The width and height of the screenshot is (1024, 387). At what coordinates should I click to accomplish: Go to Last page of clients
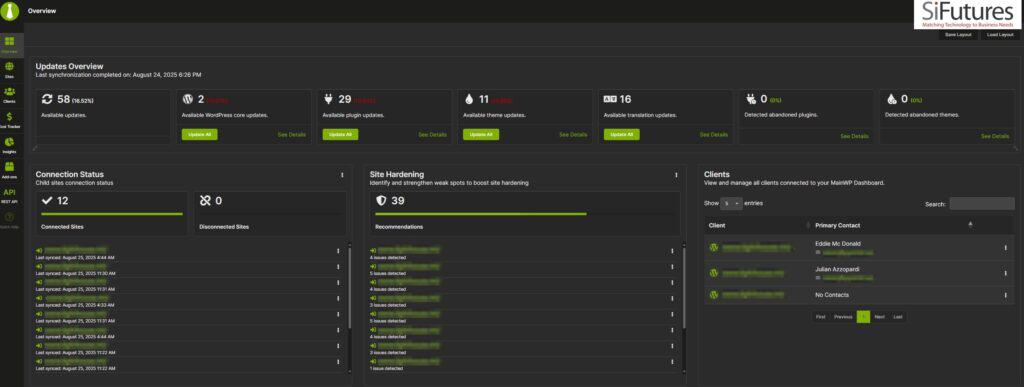[x=898, y=317]
